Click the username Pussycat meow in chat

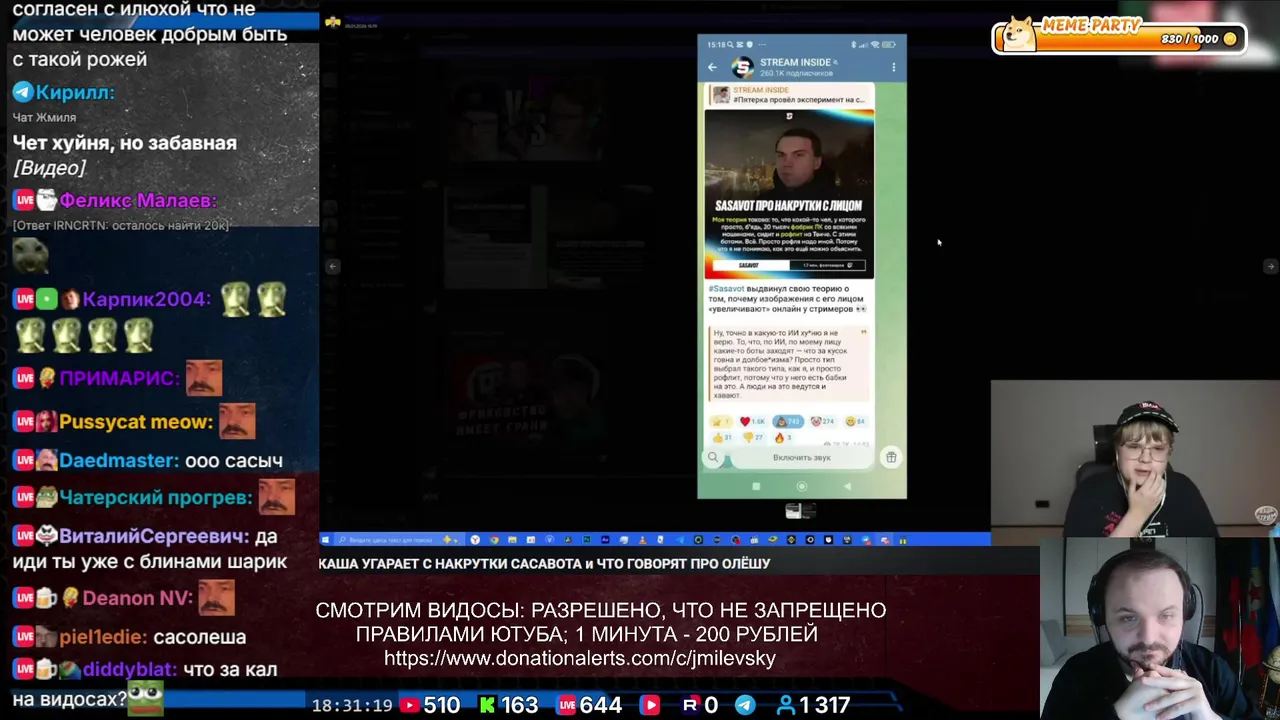(136, 421)
